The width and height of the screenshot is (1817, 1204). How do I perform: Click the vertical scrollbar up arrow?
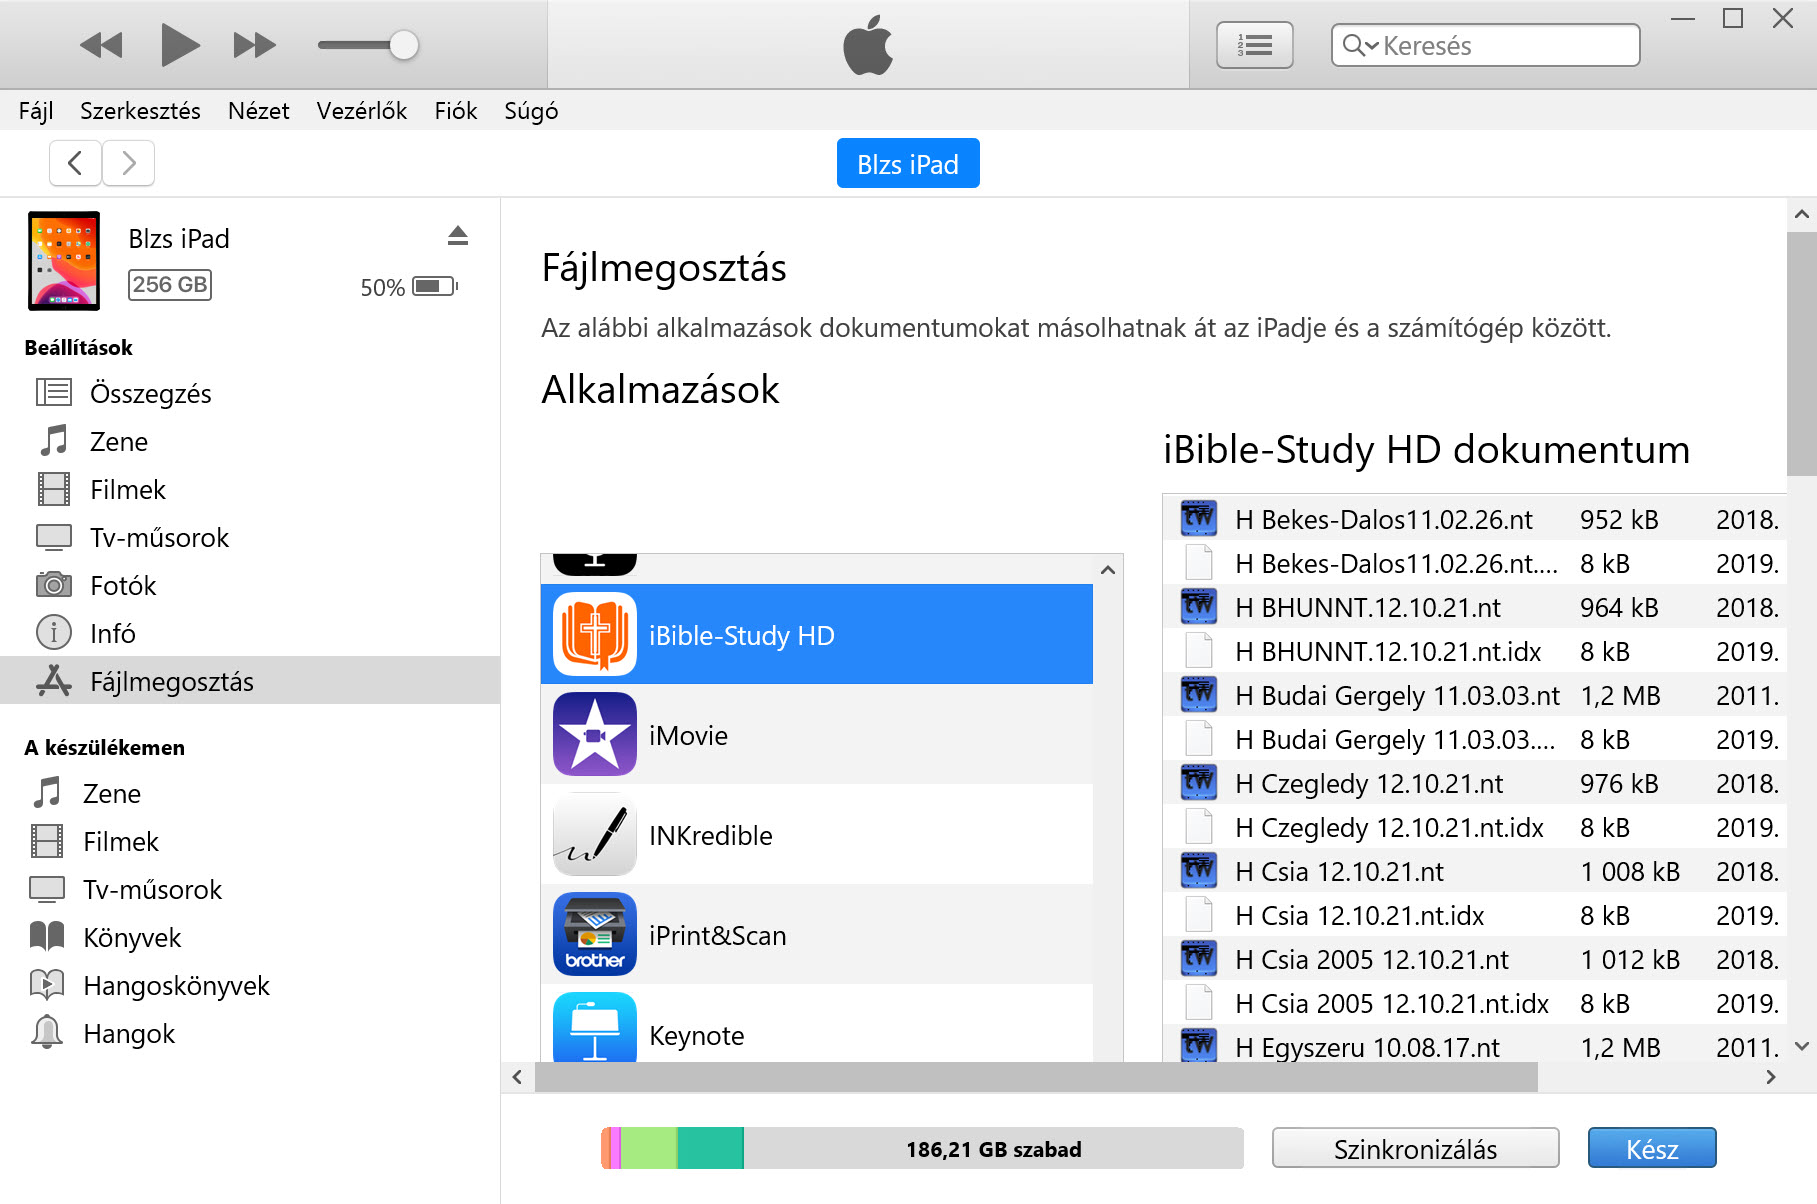click(x=1802, y=214)
